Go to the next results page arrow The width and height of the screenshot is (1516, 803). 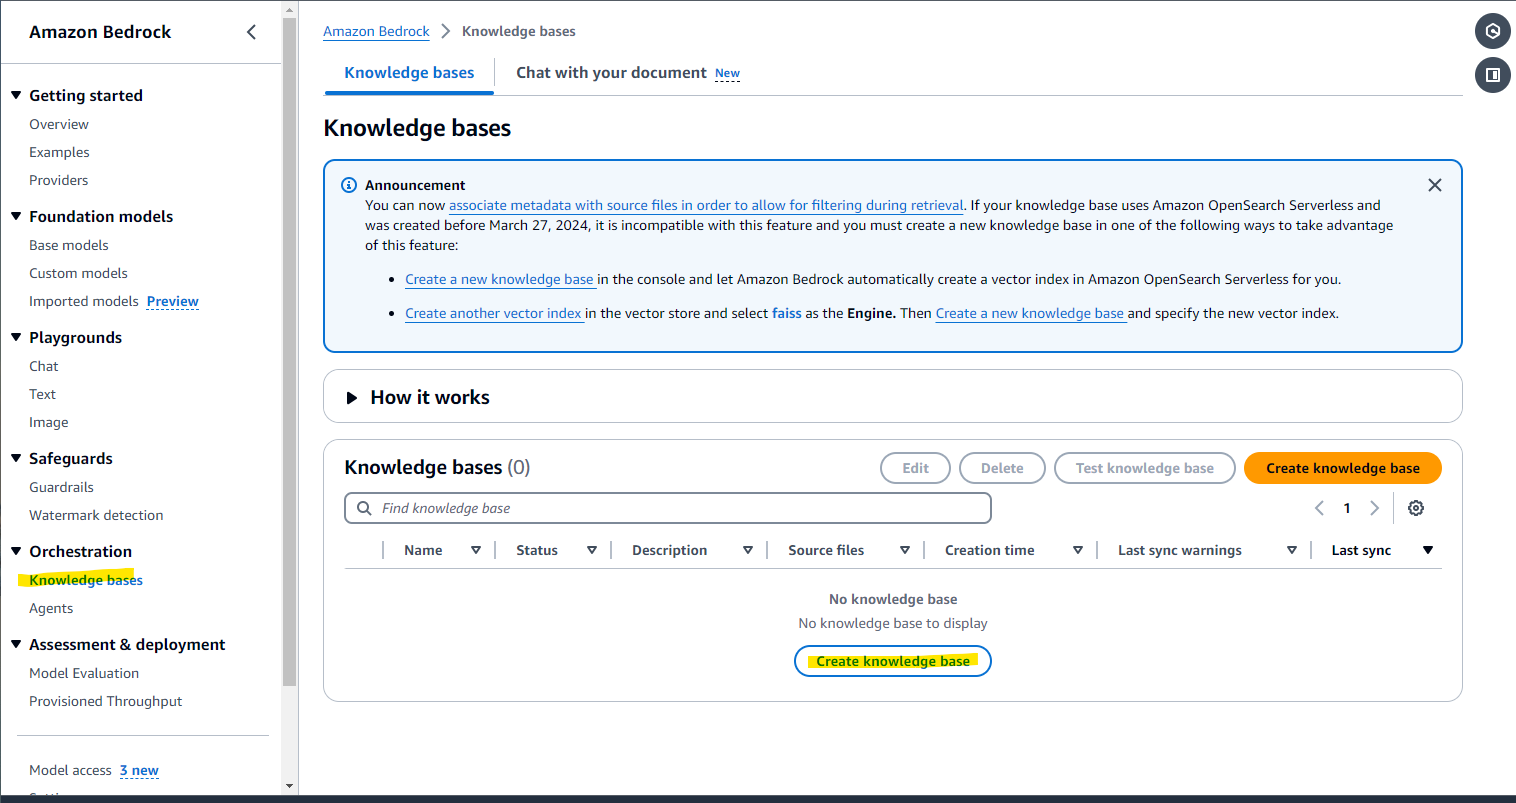tap(1374, 508)
